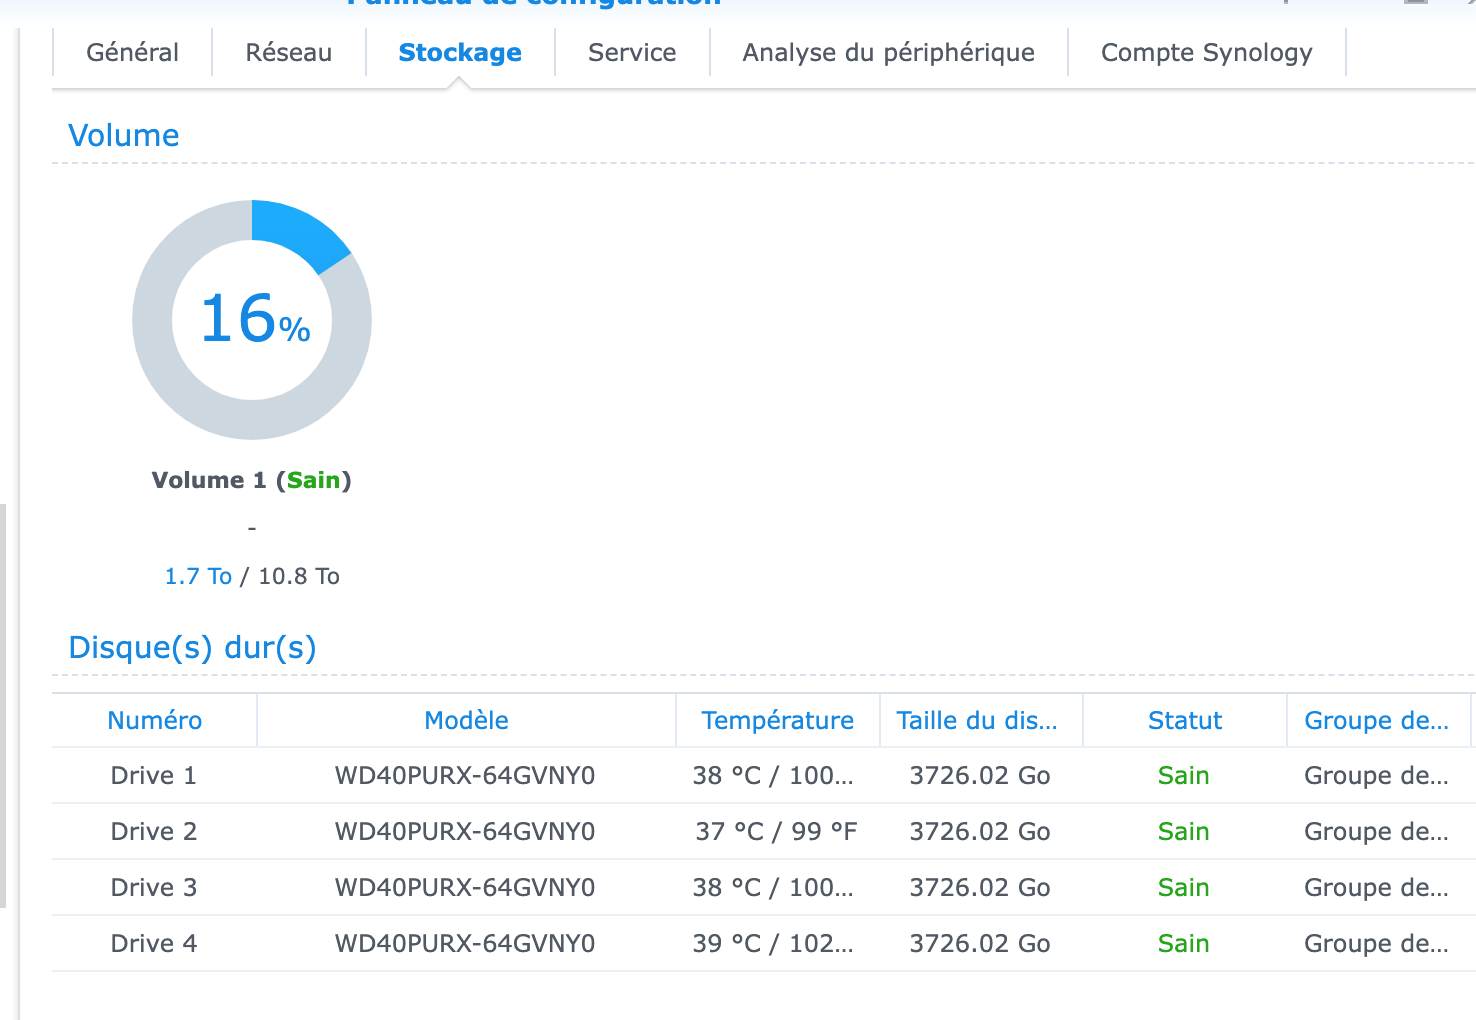Sort by the Numéro column header

click(x=154, y=721)
